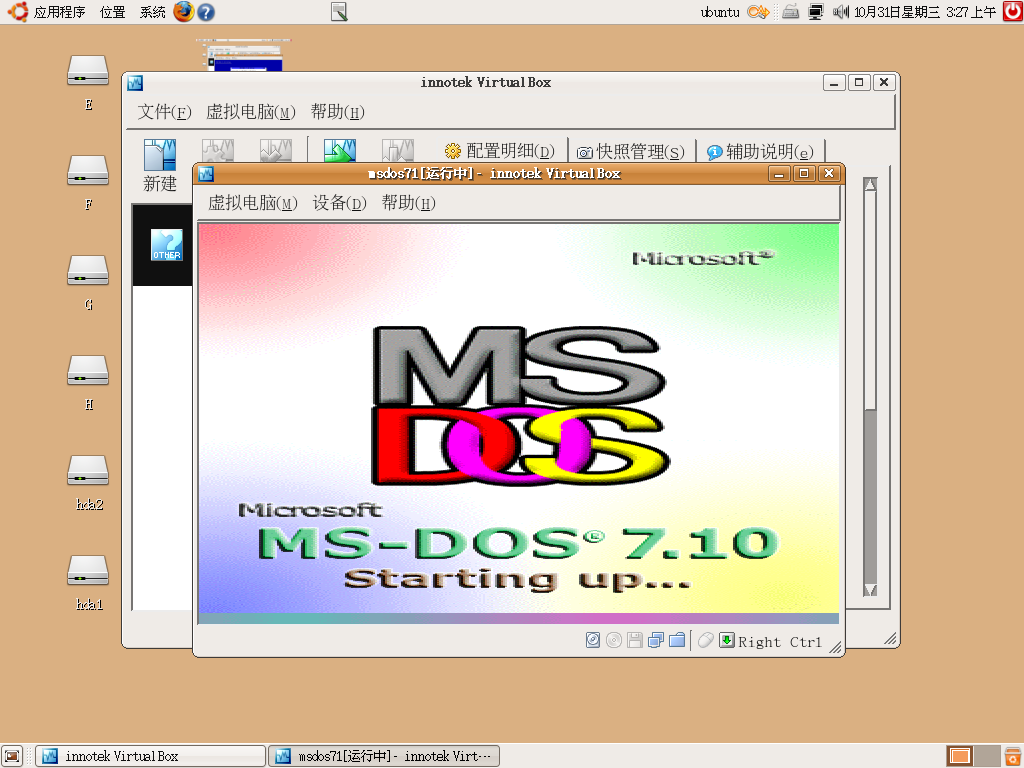Click CD/DVD indicator in VM status bar
Image resolution: width=1024 pixels, height=768 pixels.
click(x=614, y=641)
